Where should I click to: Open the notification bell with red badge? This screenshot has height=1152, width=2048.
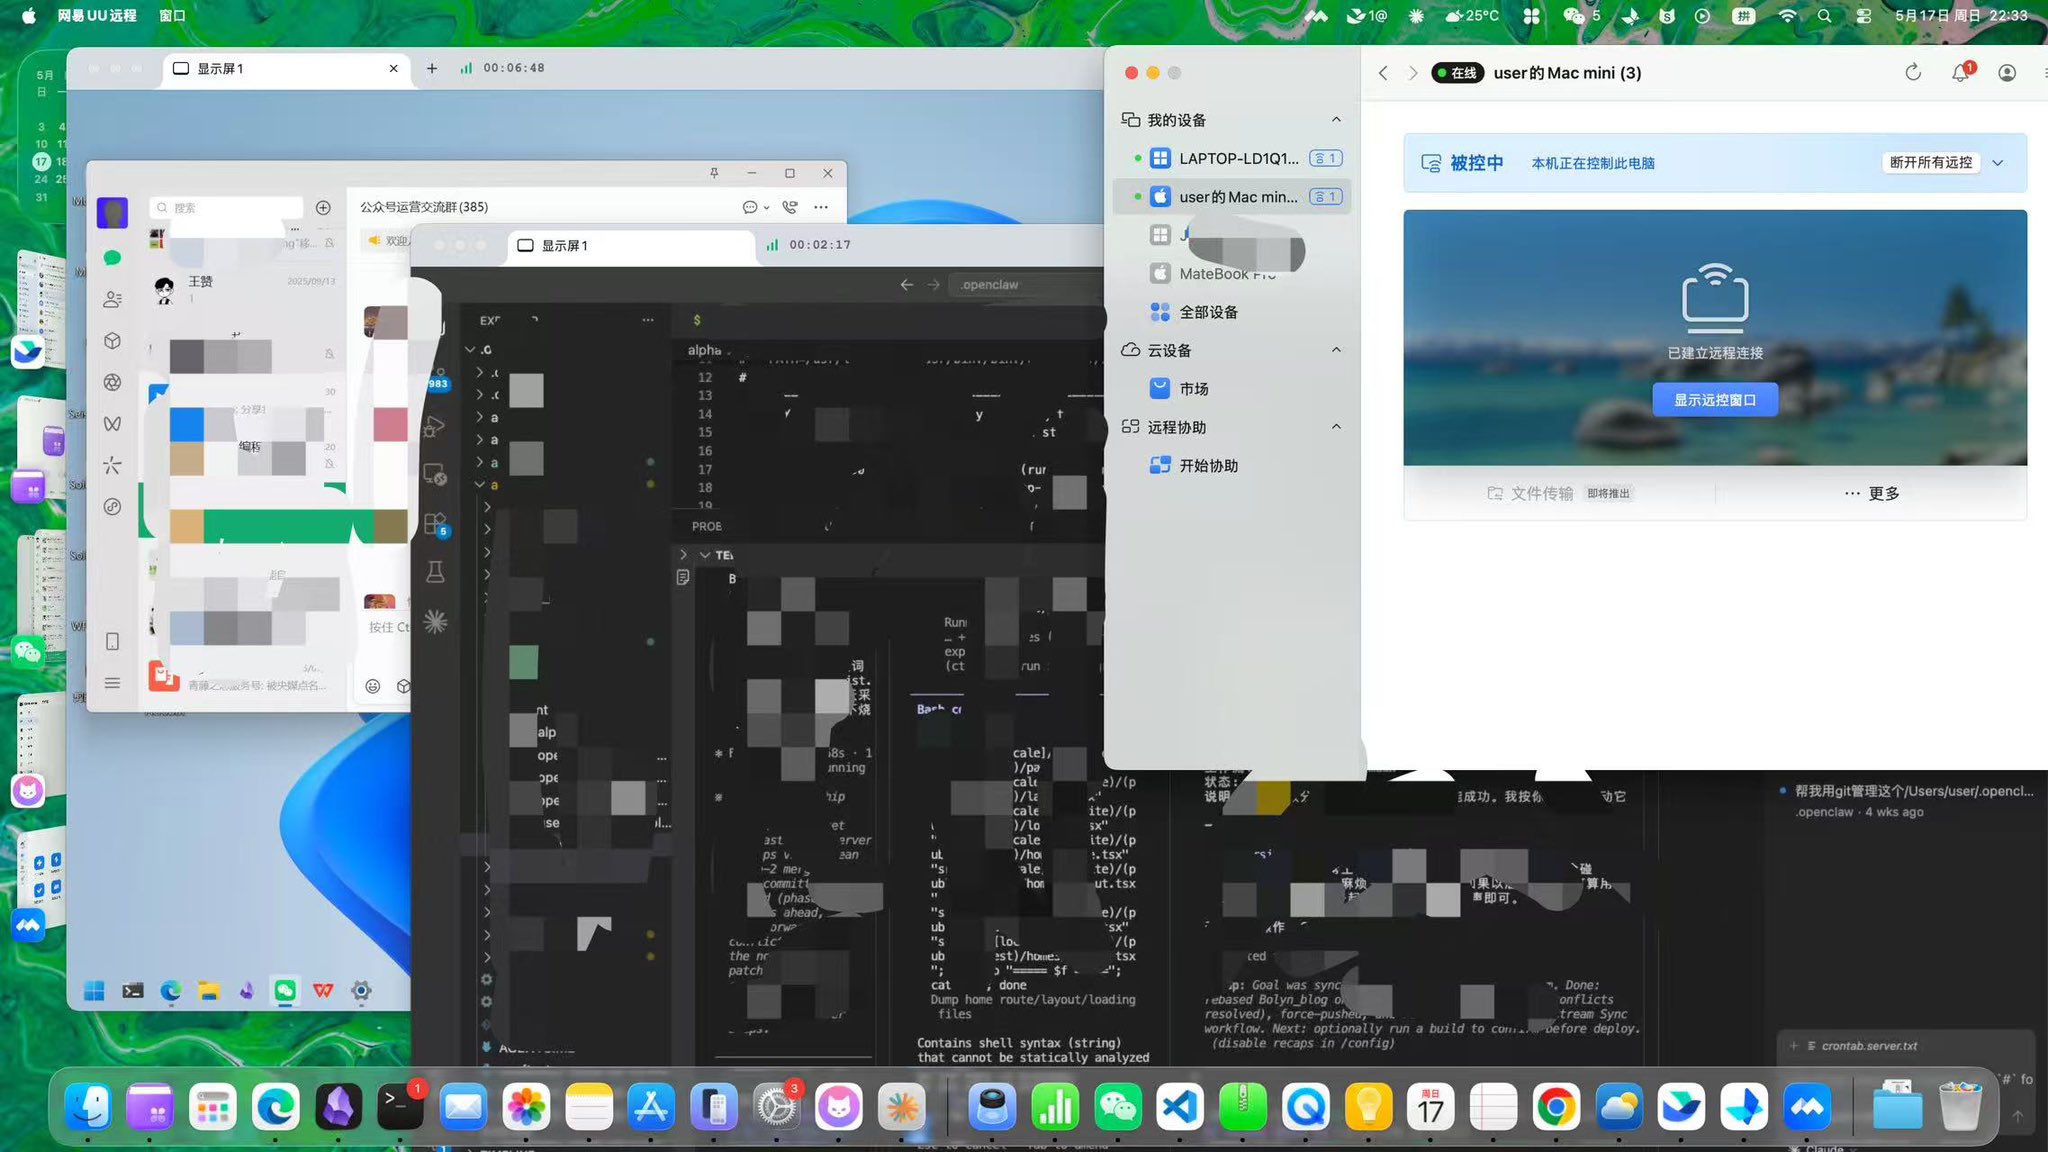pyautogui.click(x=1961, y=72)
